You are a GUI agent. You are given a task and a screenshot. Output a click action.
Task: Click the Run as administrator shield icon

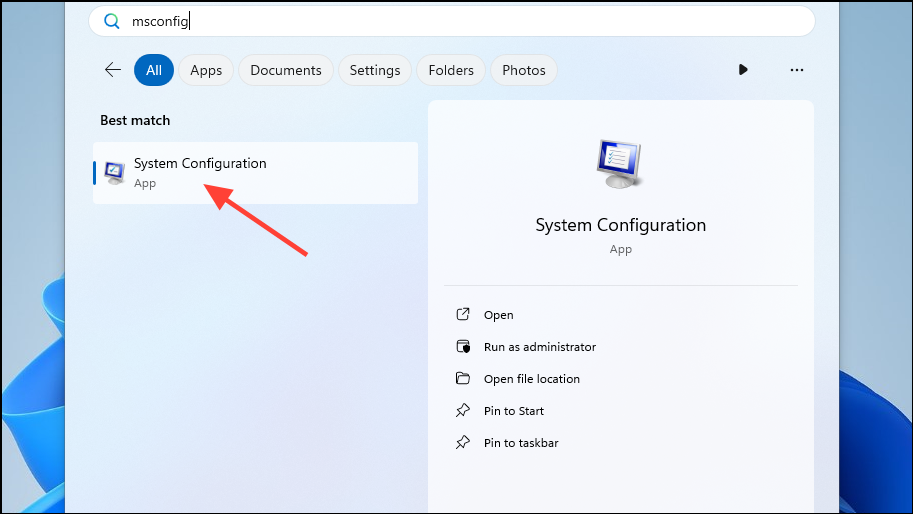(x=463, y=346)
